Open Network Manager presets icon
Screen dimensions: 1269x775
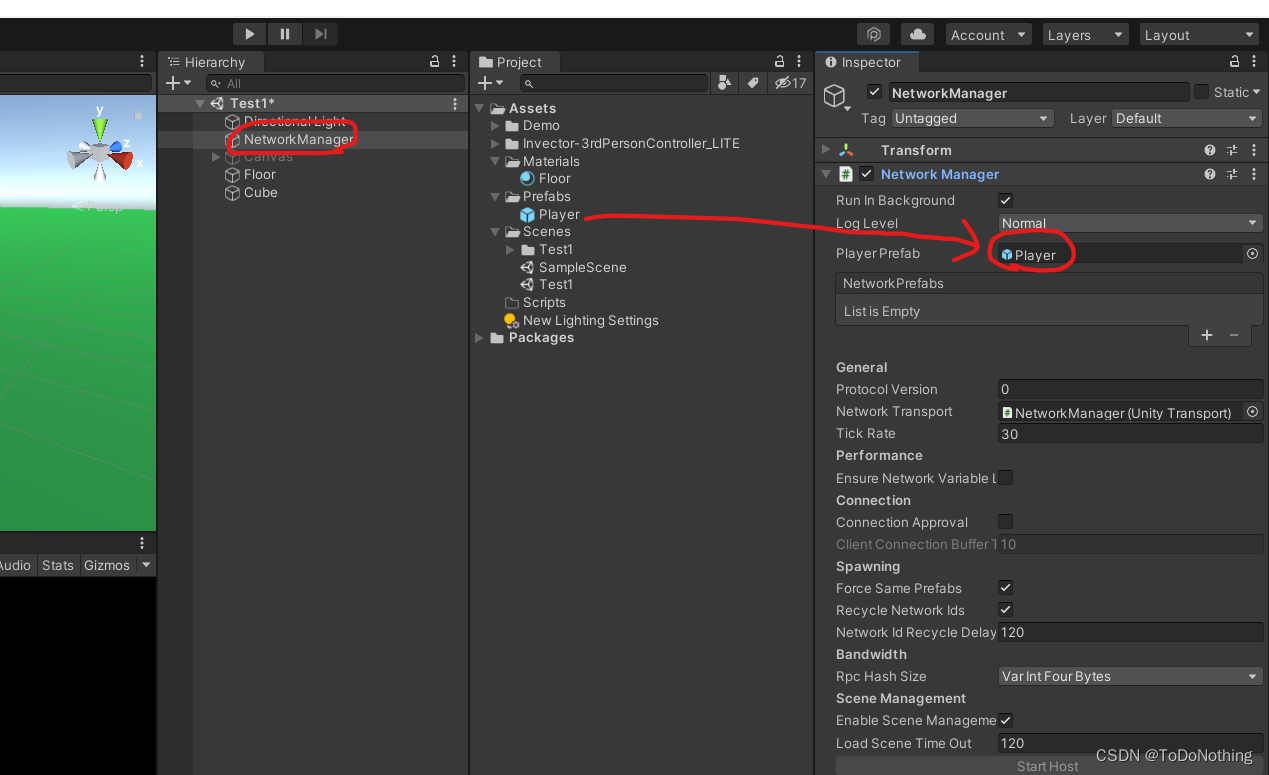[x=1232, y=174]
